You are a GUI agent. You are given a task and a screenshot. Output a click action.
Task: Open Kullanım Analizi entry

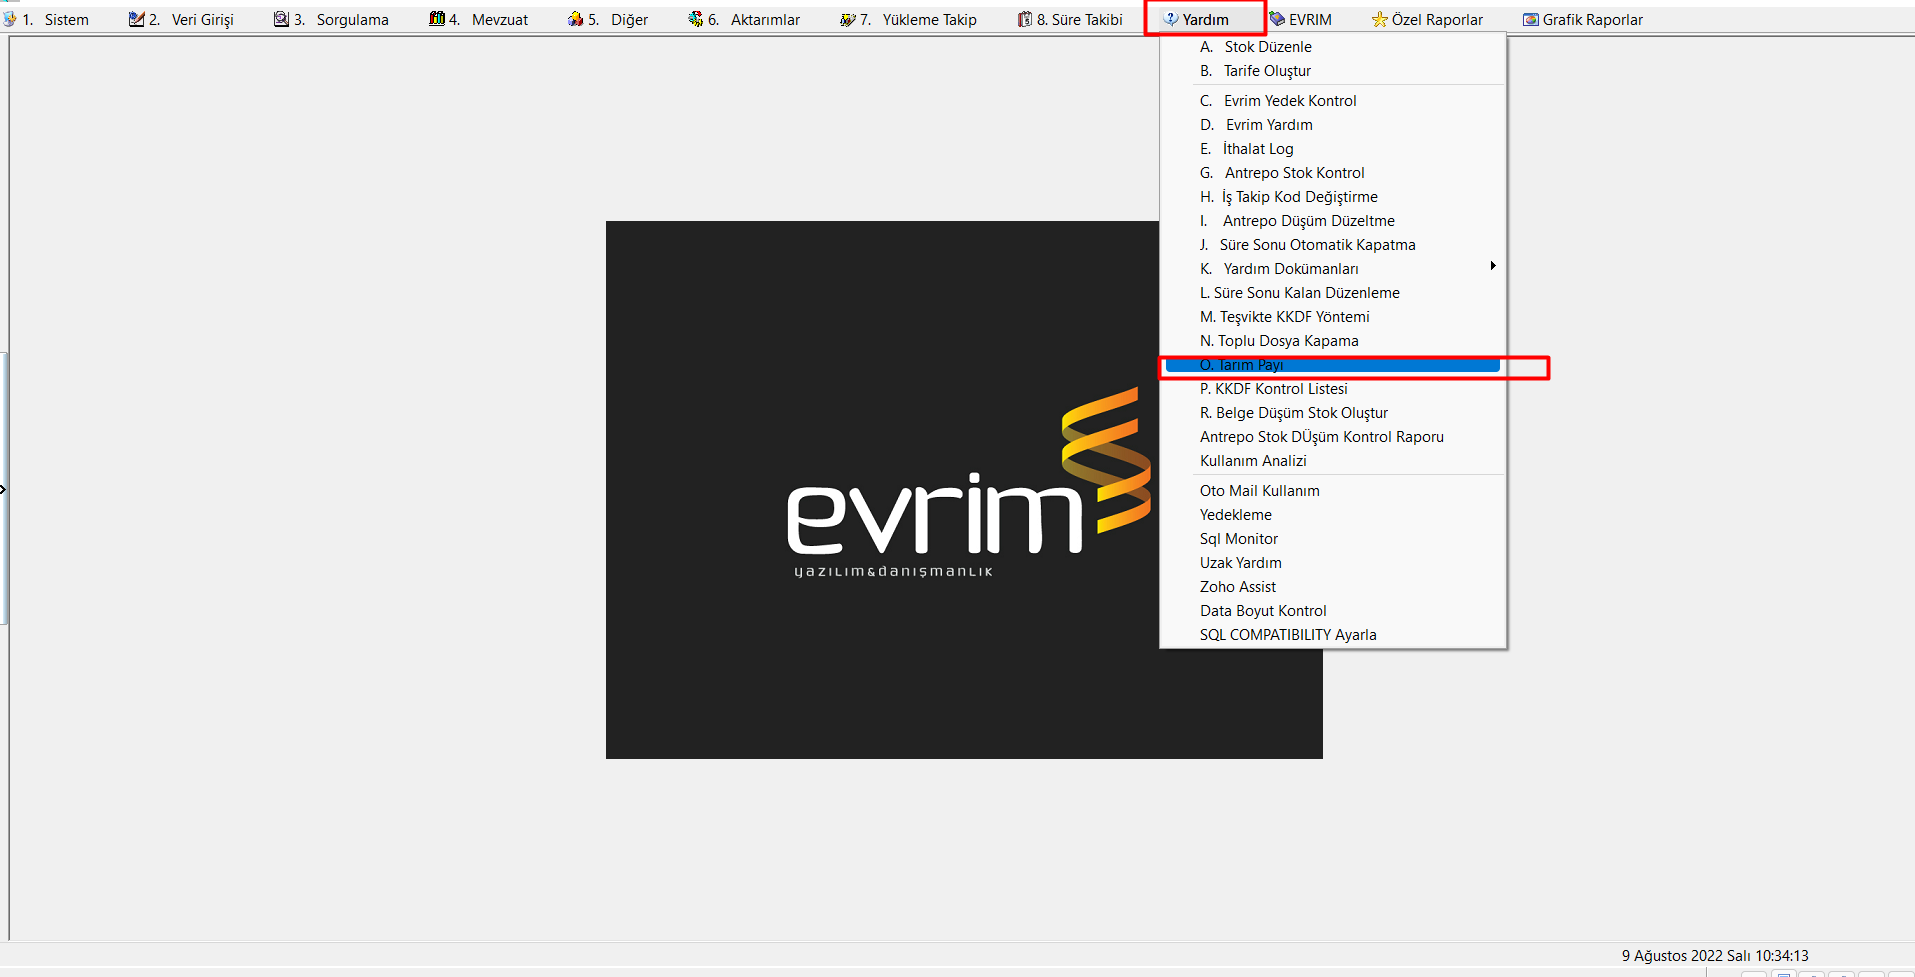pos(1332,461)
